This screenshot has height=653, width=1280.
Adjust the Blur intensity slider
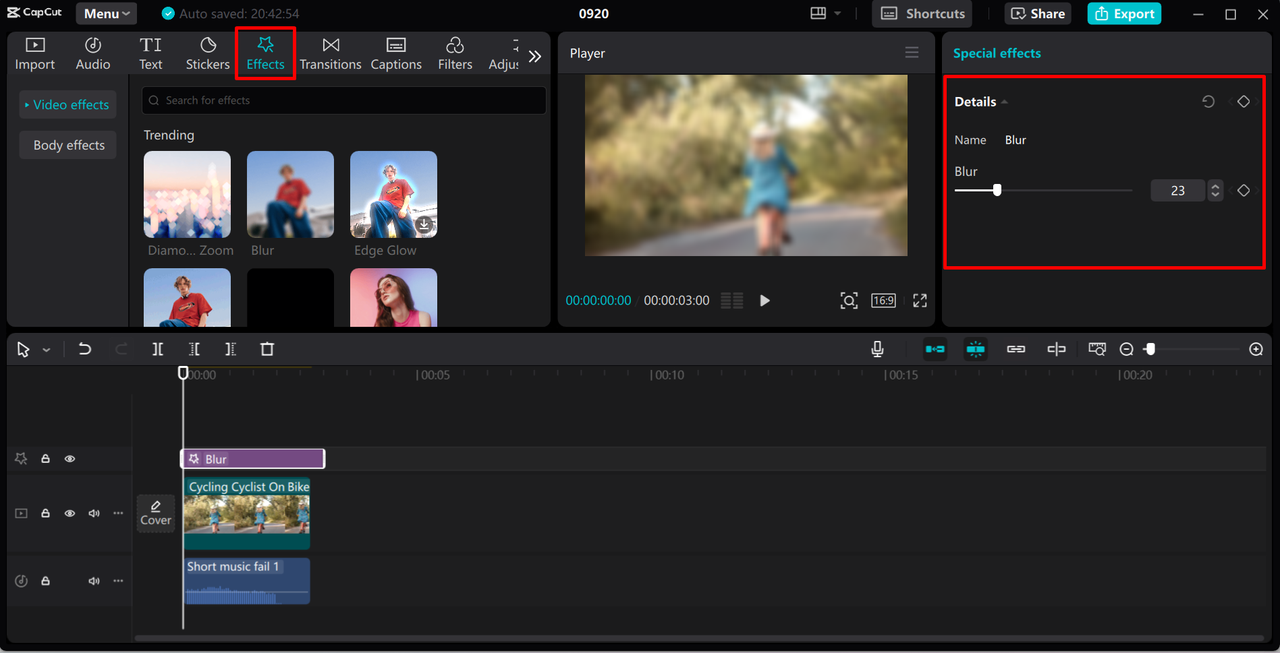click(997, 190)
